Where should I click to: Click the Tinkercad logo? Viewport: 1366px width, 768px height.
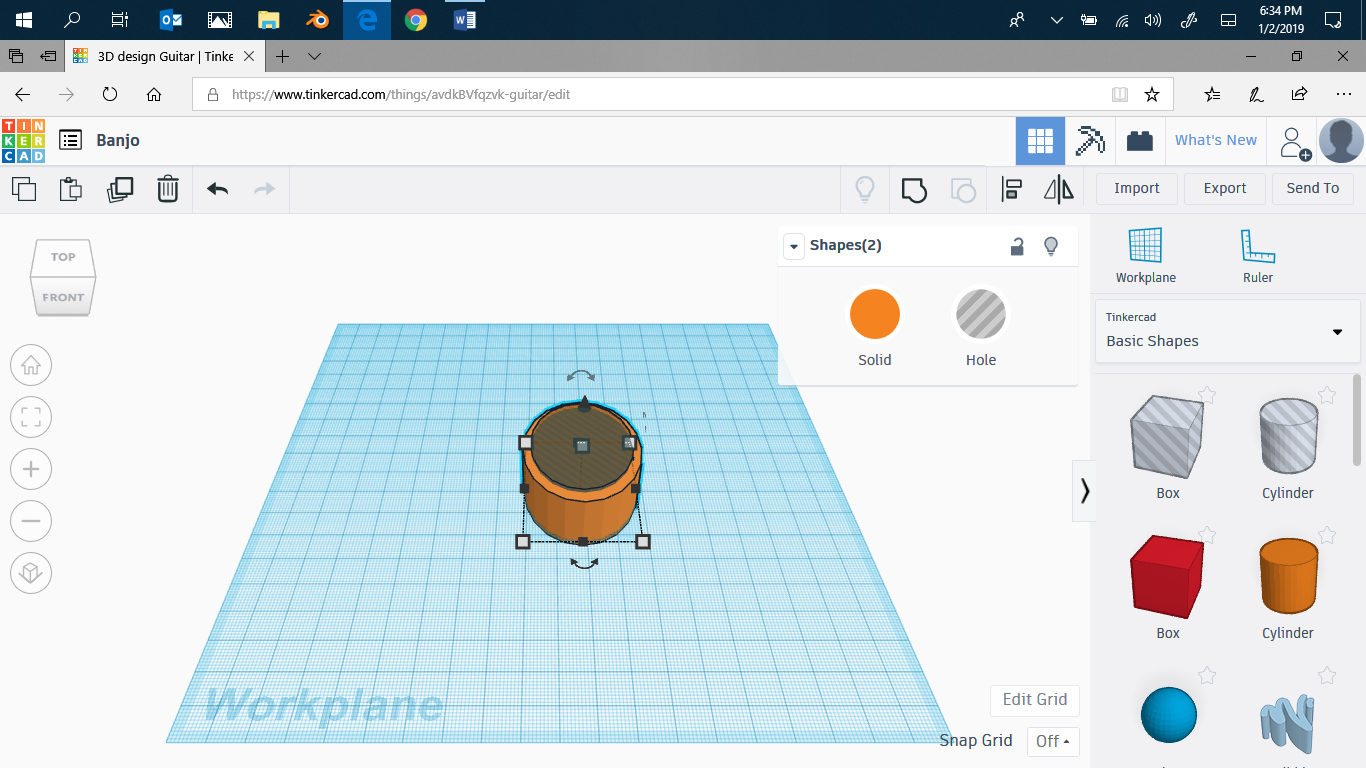coord(23,140)
